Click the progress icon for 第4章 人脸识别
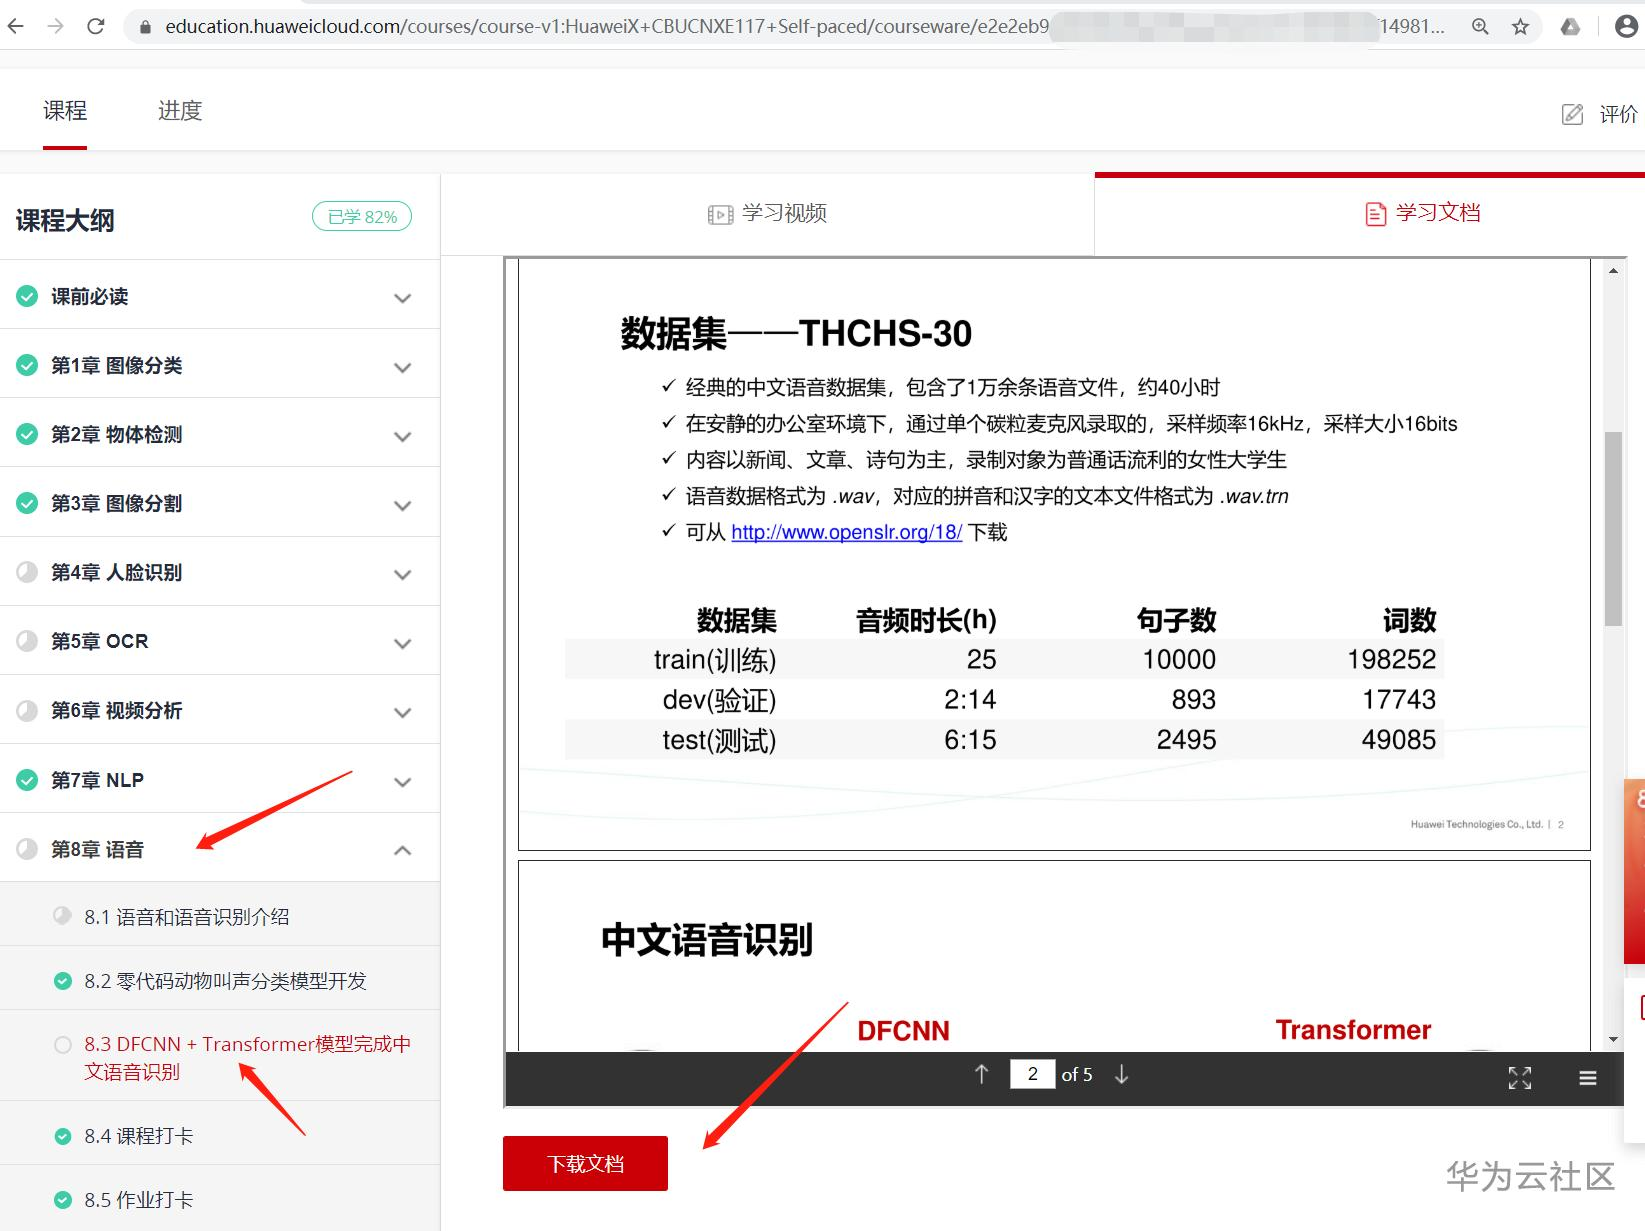The height and width of the screenshot is (1231, 1645). pyautogui.click(x=27, y=572)
